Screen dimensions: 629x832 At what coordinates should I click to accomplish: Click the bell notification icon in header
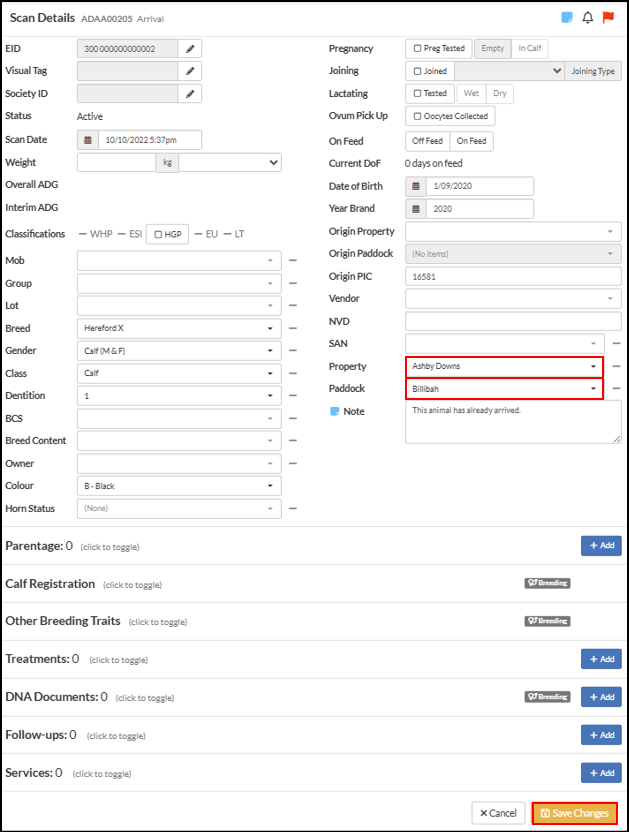[588, 18]
